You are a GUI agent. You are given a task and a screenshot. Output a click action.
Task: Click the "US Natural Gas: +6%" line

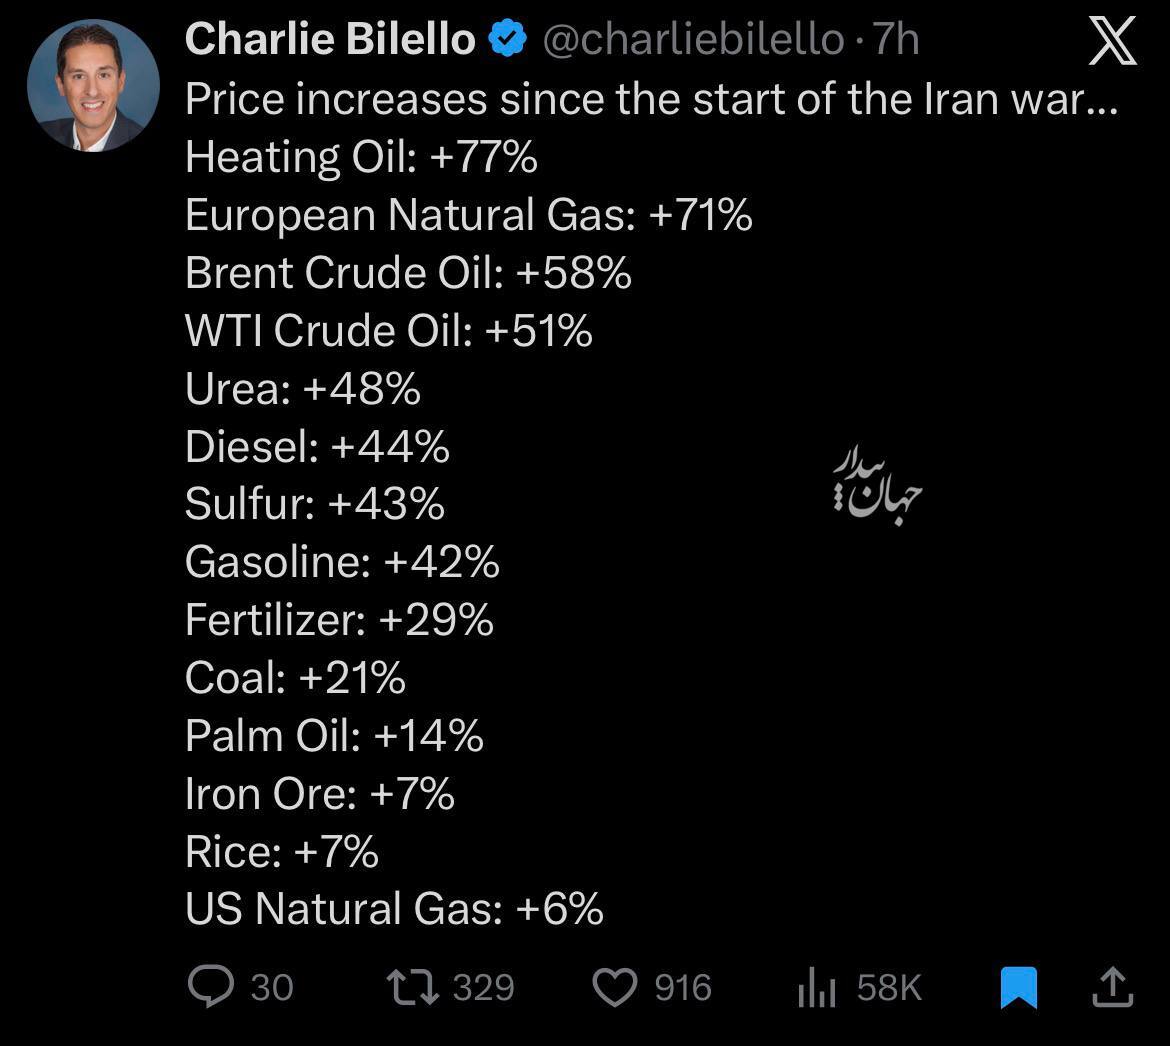click(x=394, y=909)
